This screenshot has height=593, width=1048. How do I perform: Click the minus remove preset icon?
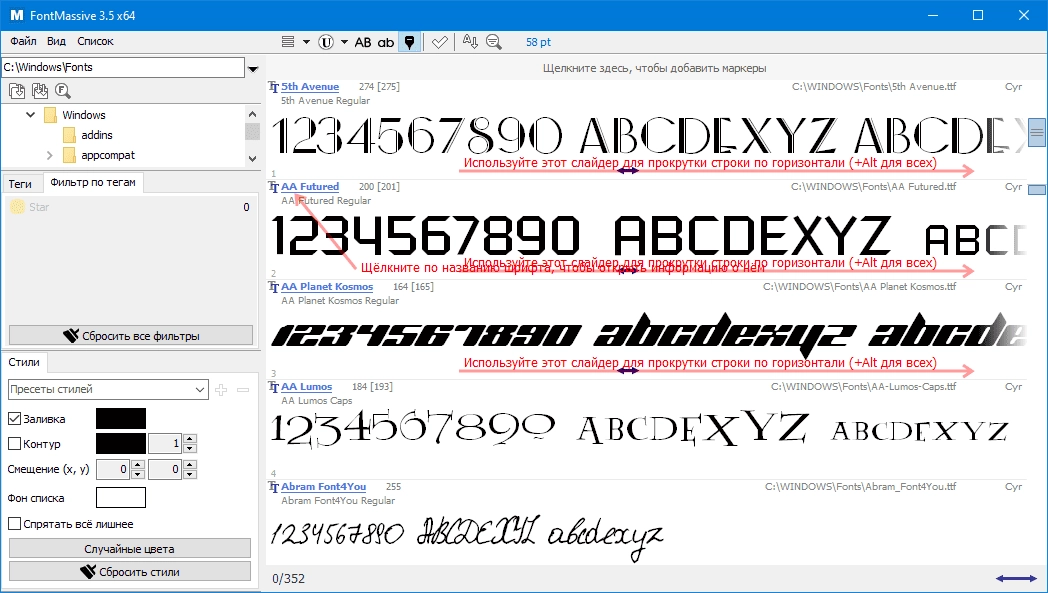coord(243,389)
